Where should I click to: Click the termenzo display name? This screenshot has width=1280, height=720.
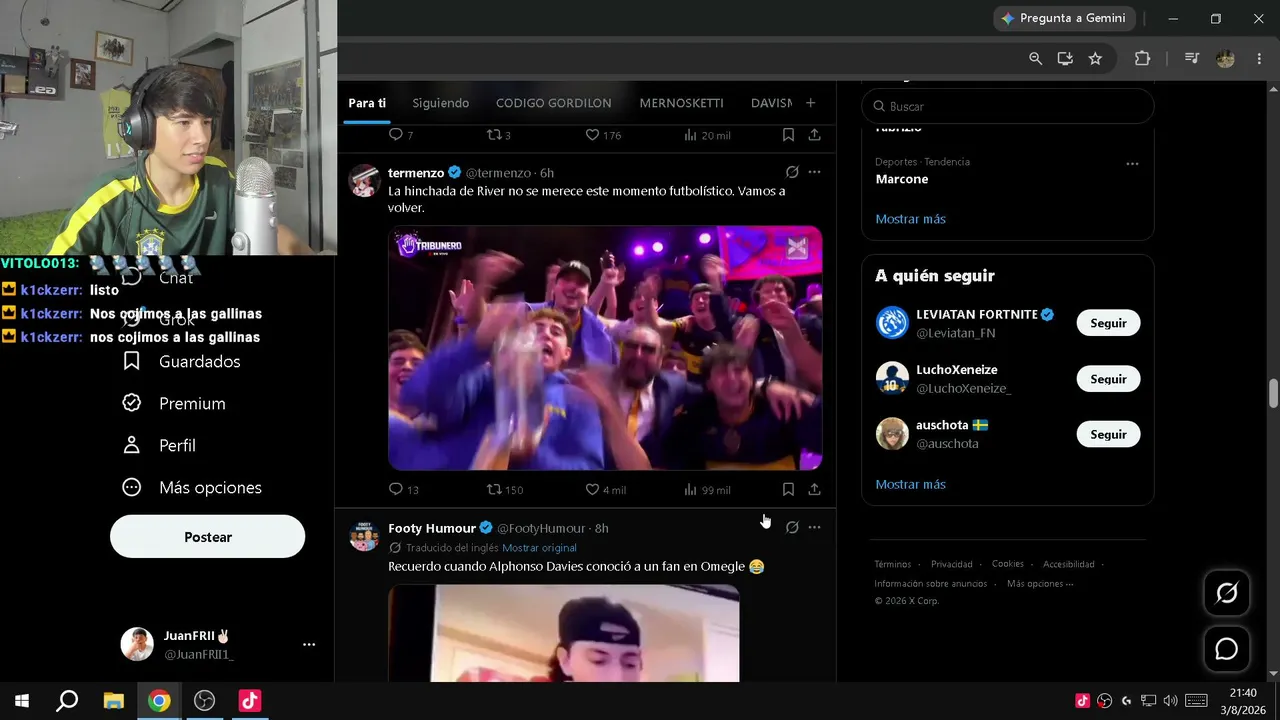pos(416,173)
